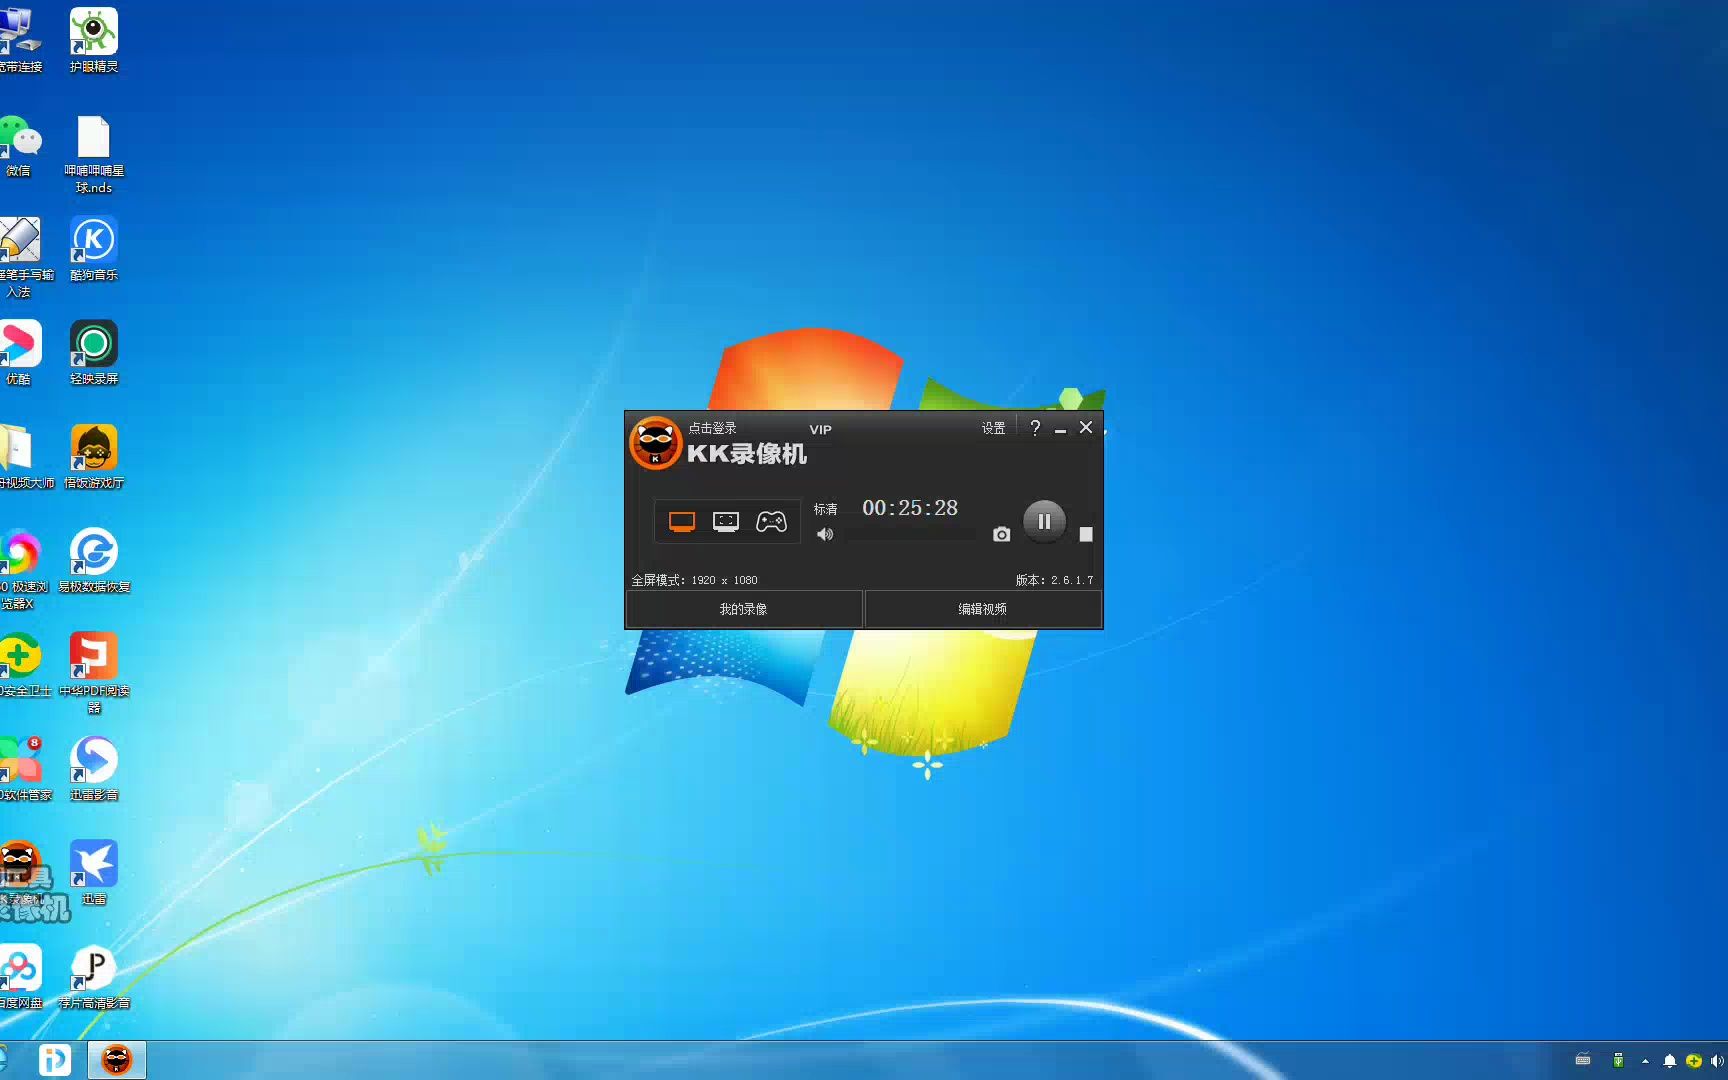Open the bell notification tray icon
This screenshot has height=1080, width=1728.
click(x=1669, y=1061)
